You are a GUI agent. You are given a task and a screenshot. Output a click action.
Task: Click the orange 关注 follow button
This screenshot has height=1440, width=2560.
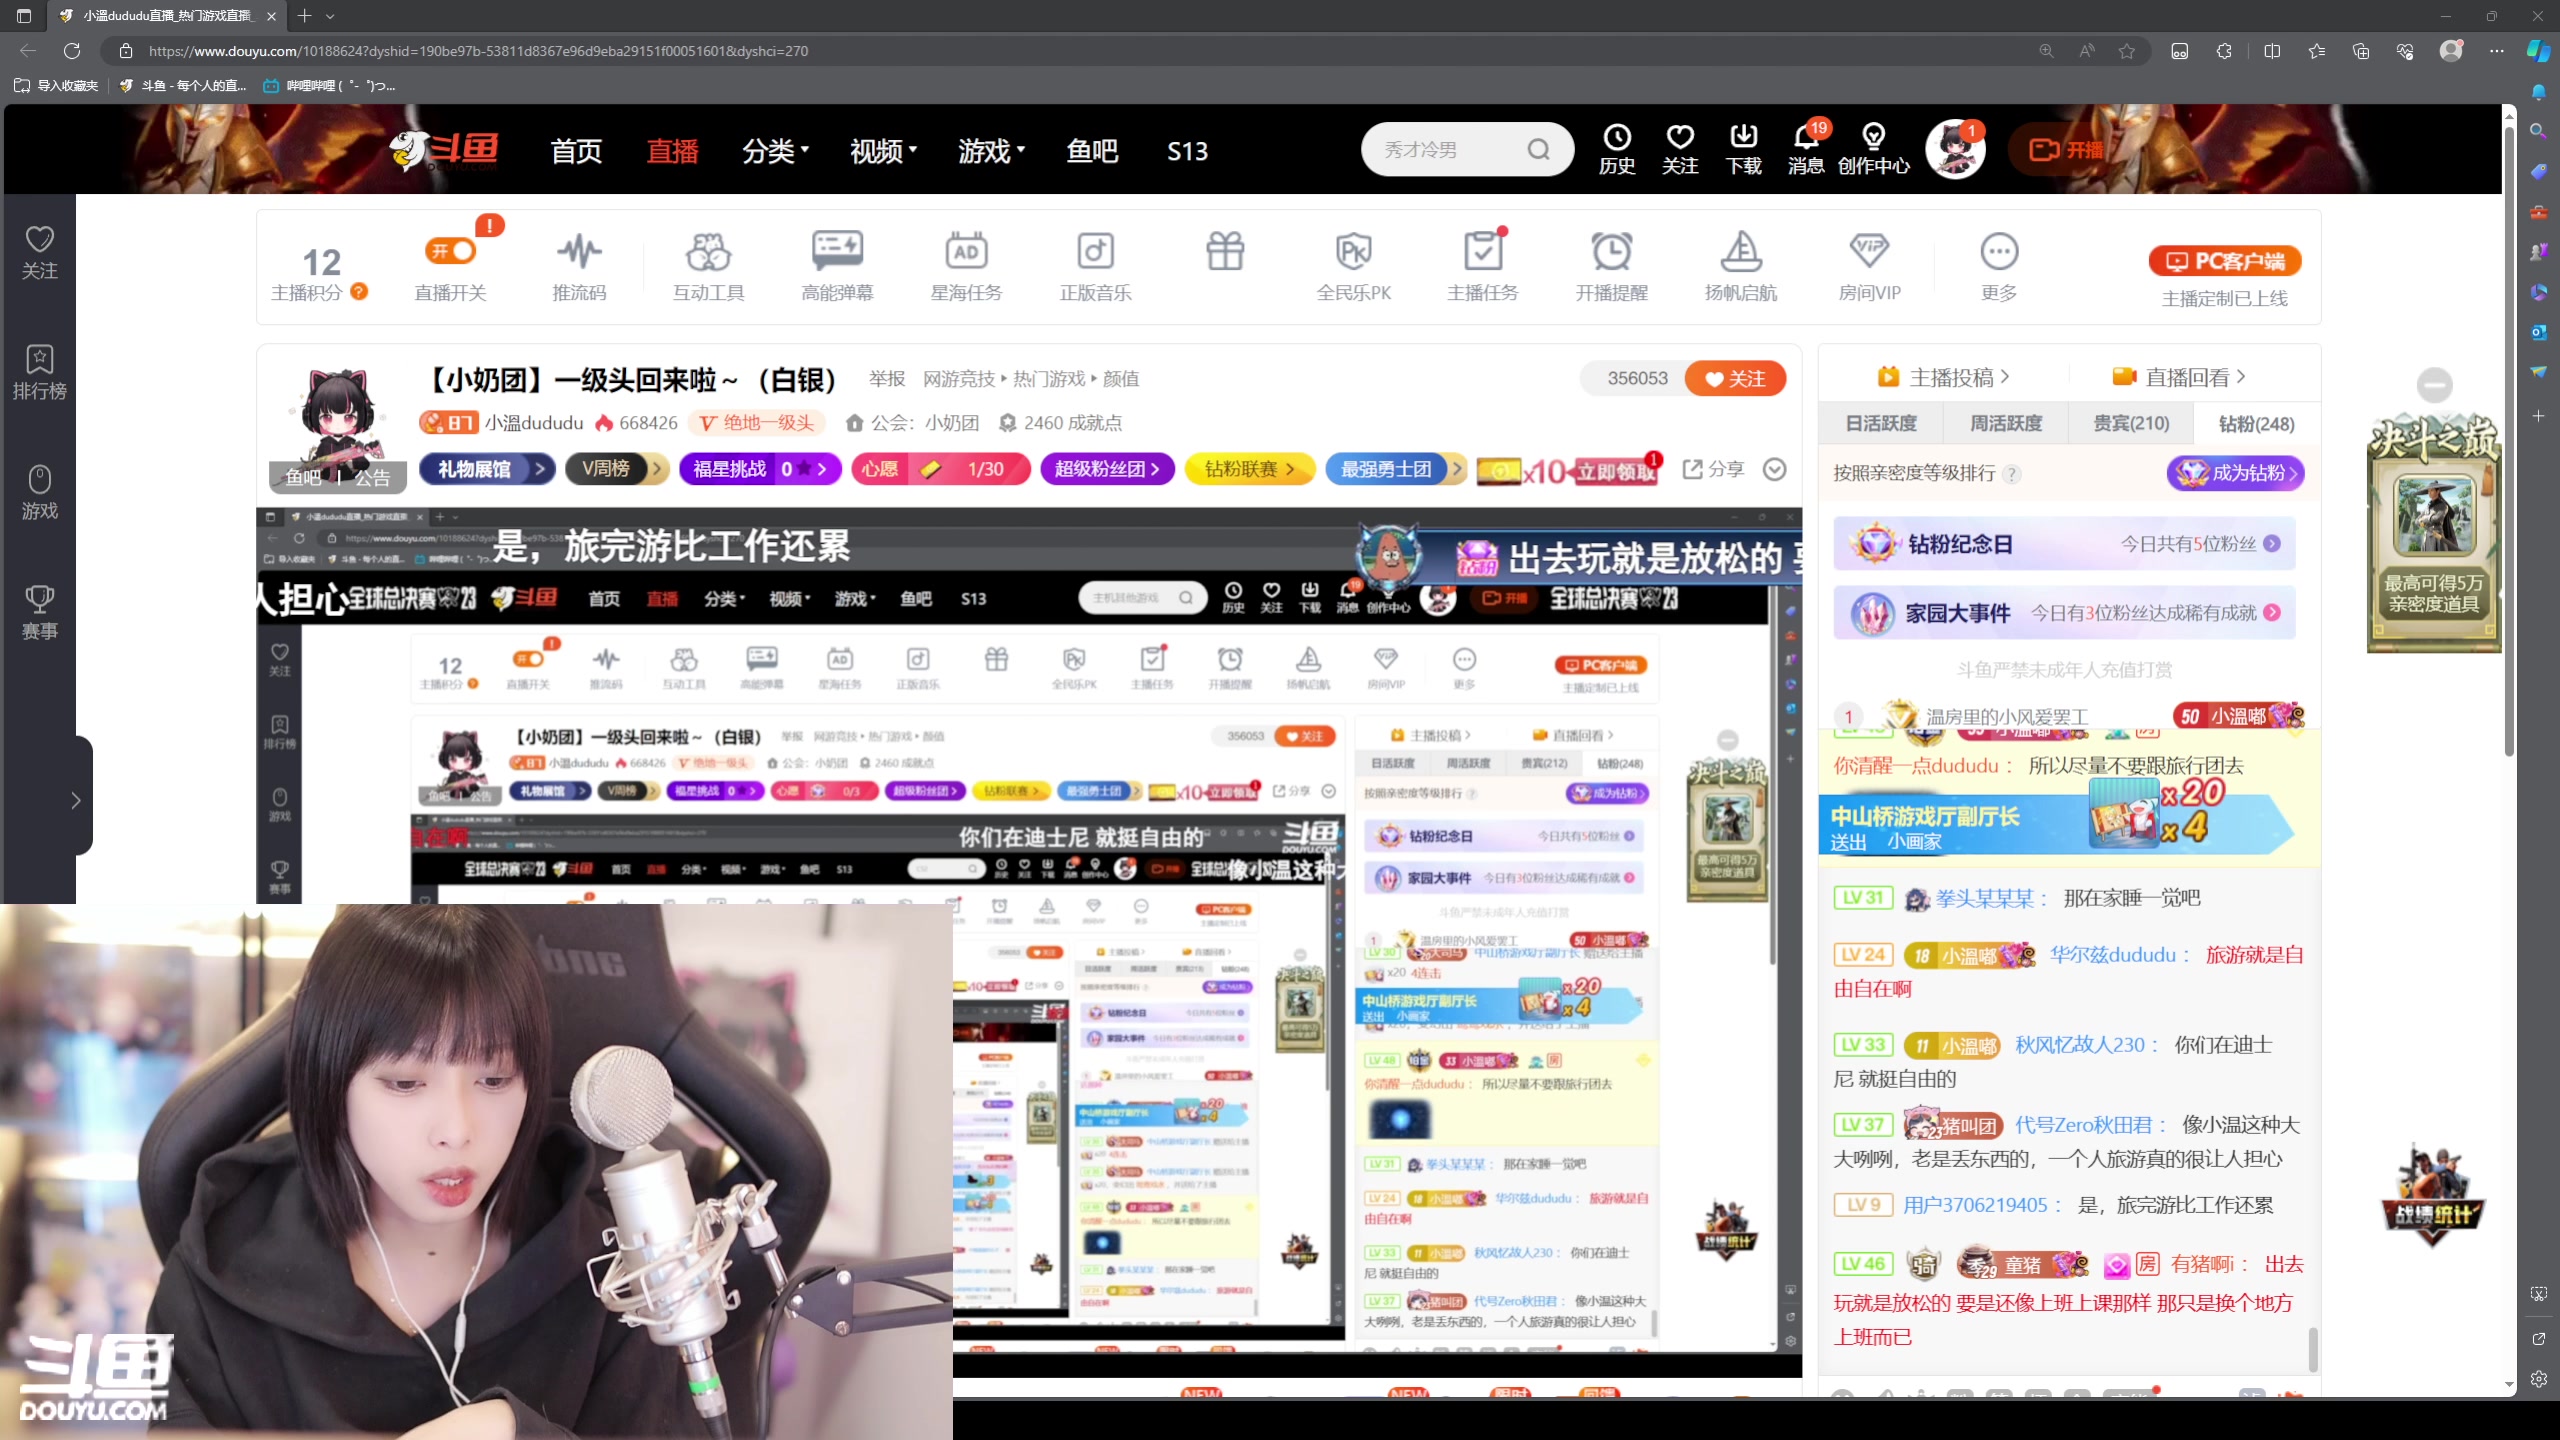(x=1735, y=378)
